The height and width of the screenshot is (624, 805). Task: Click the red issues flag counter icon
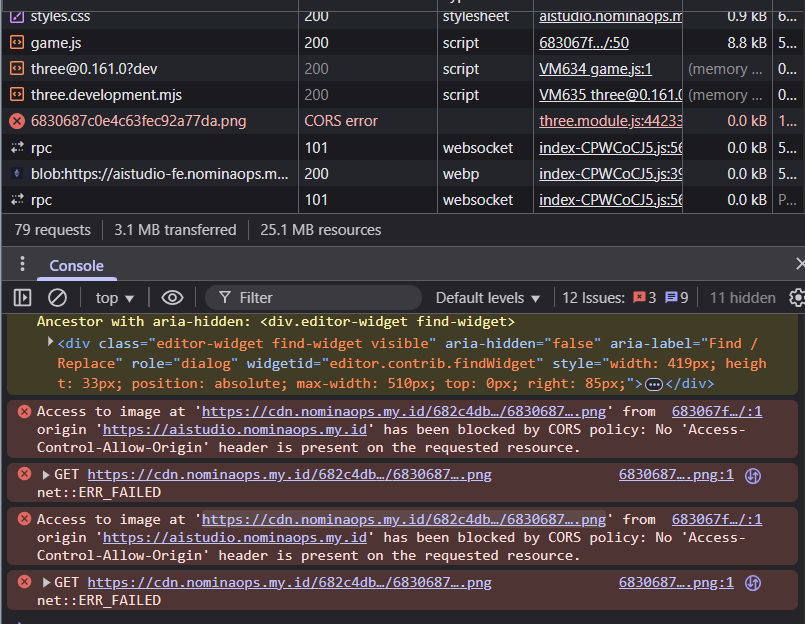641,297
